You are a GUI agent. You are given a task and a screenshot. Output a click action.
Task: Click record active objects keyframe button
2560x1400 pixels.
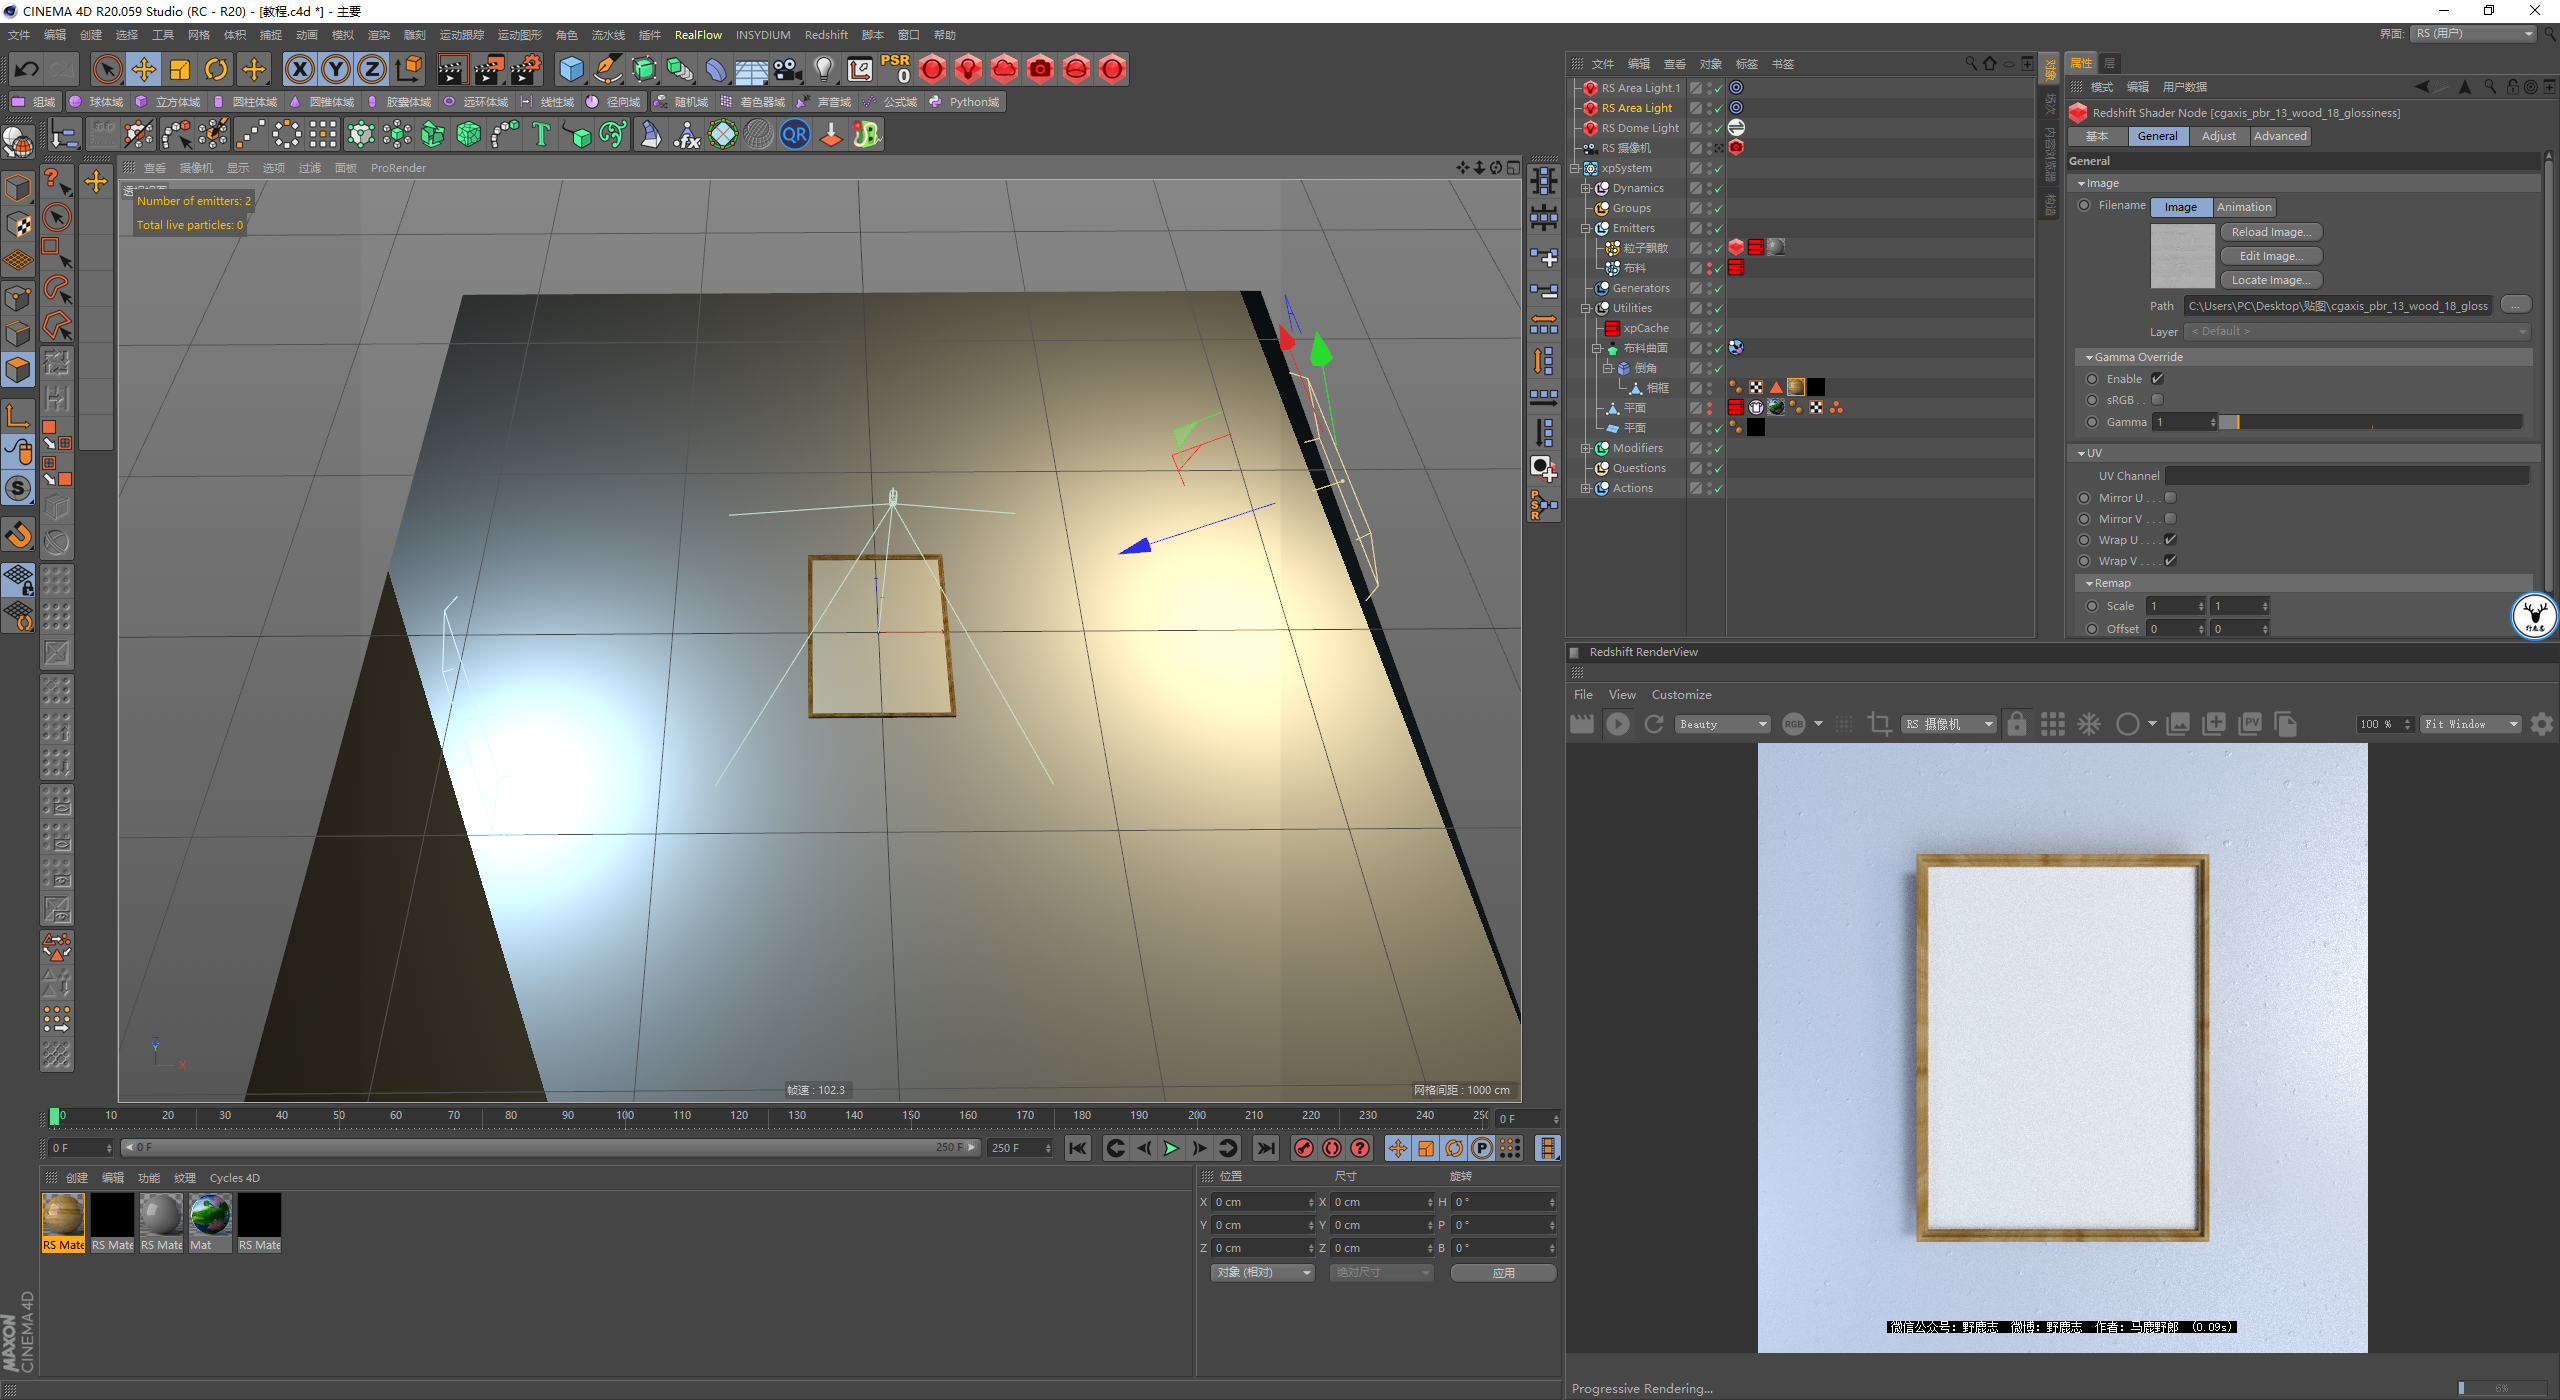(1303, 1148)
